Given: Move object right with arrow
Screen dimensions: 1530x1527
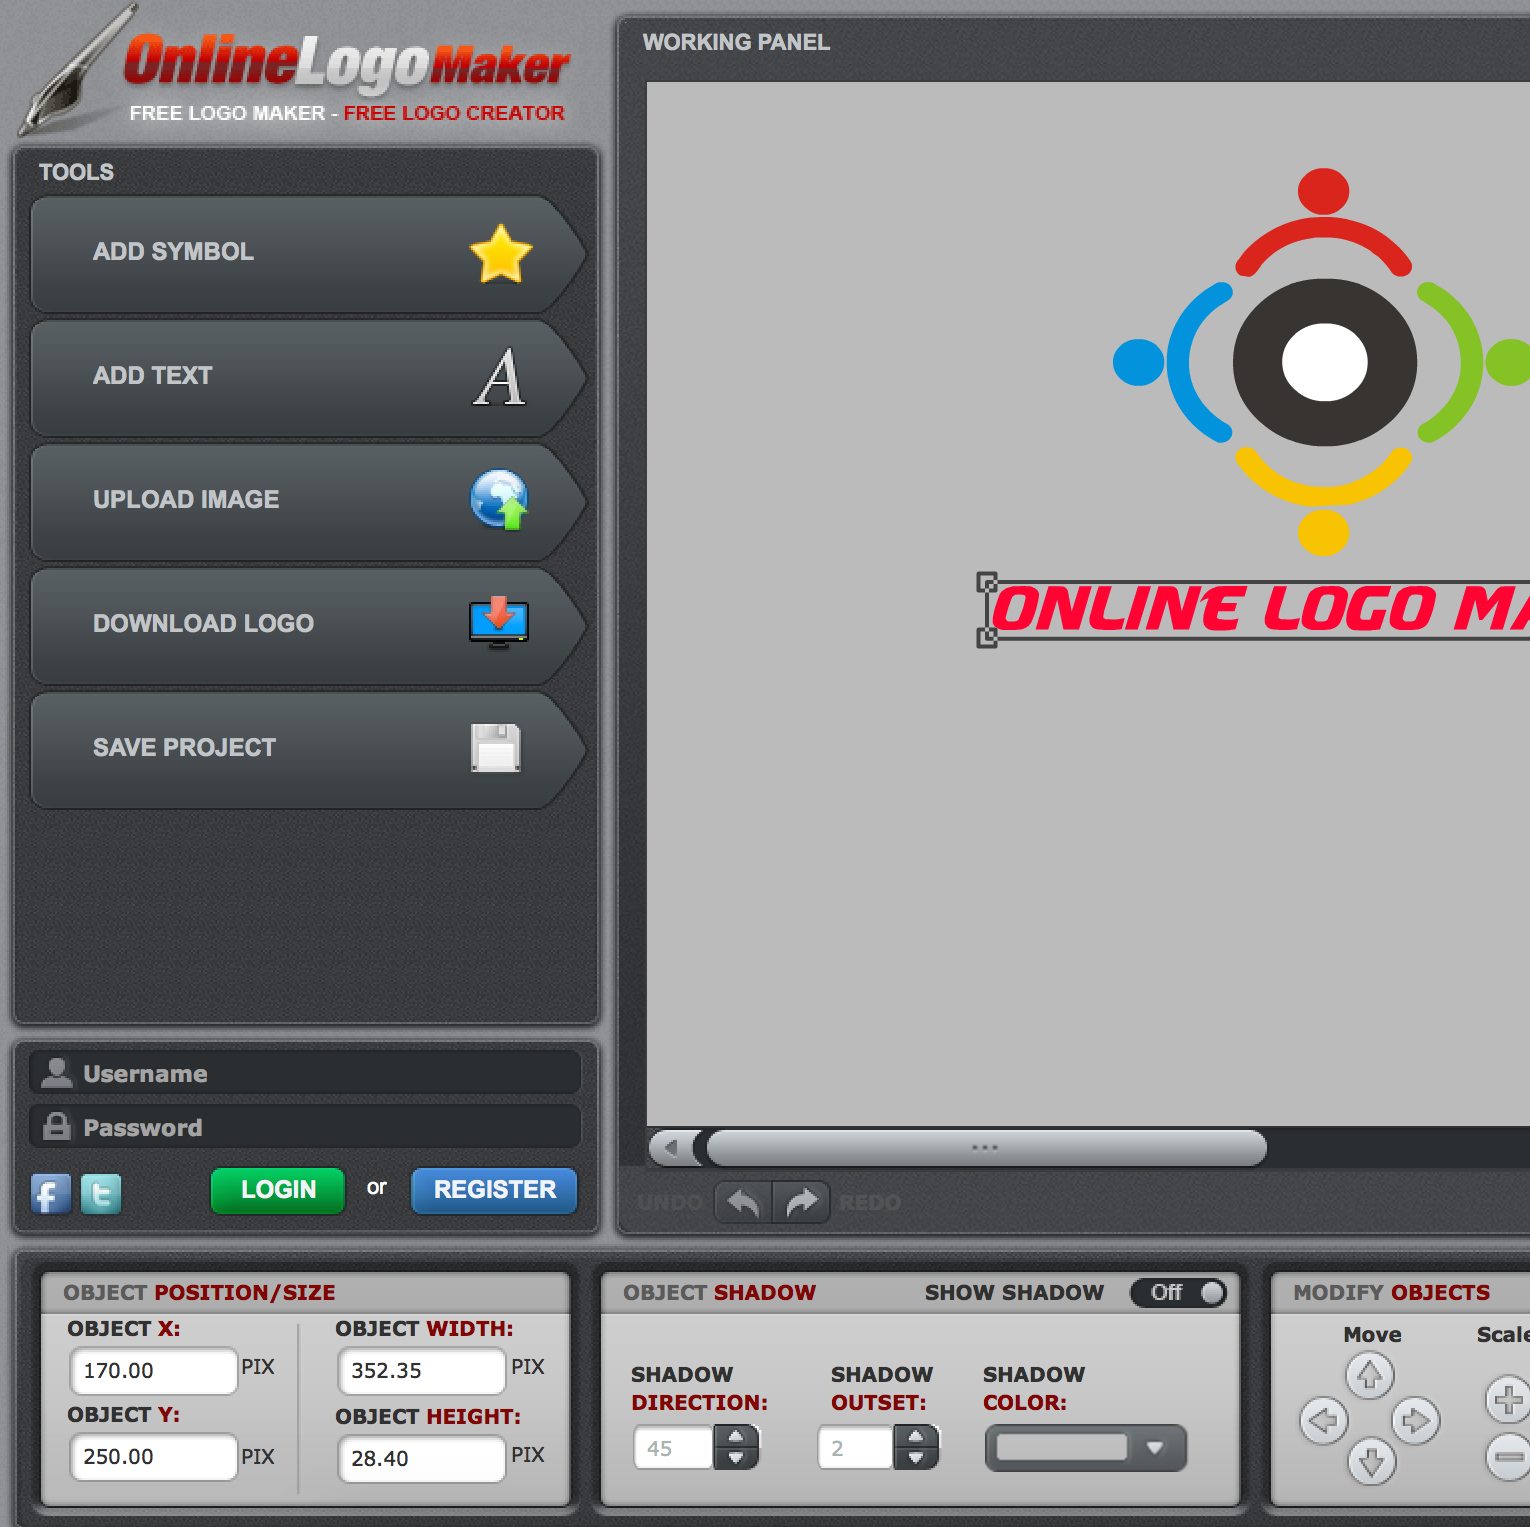Looking at the screenshot, I should click(1416, 1420).
